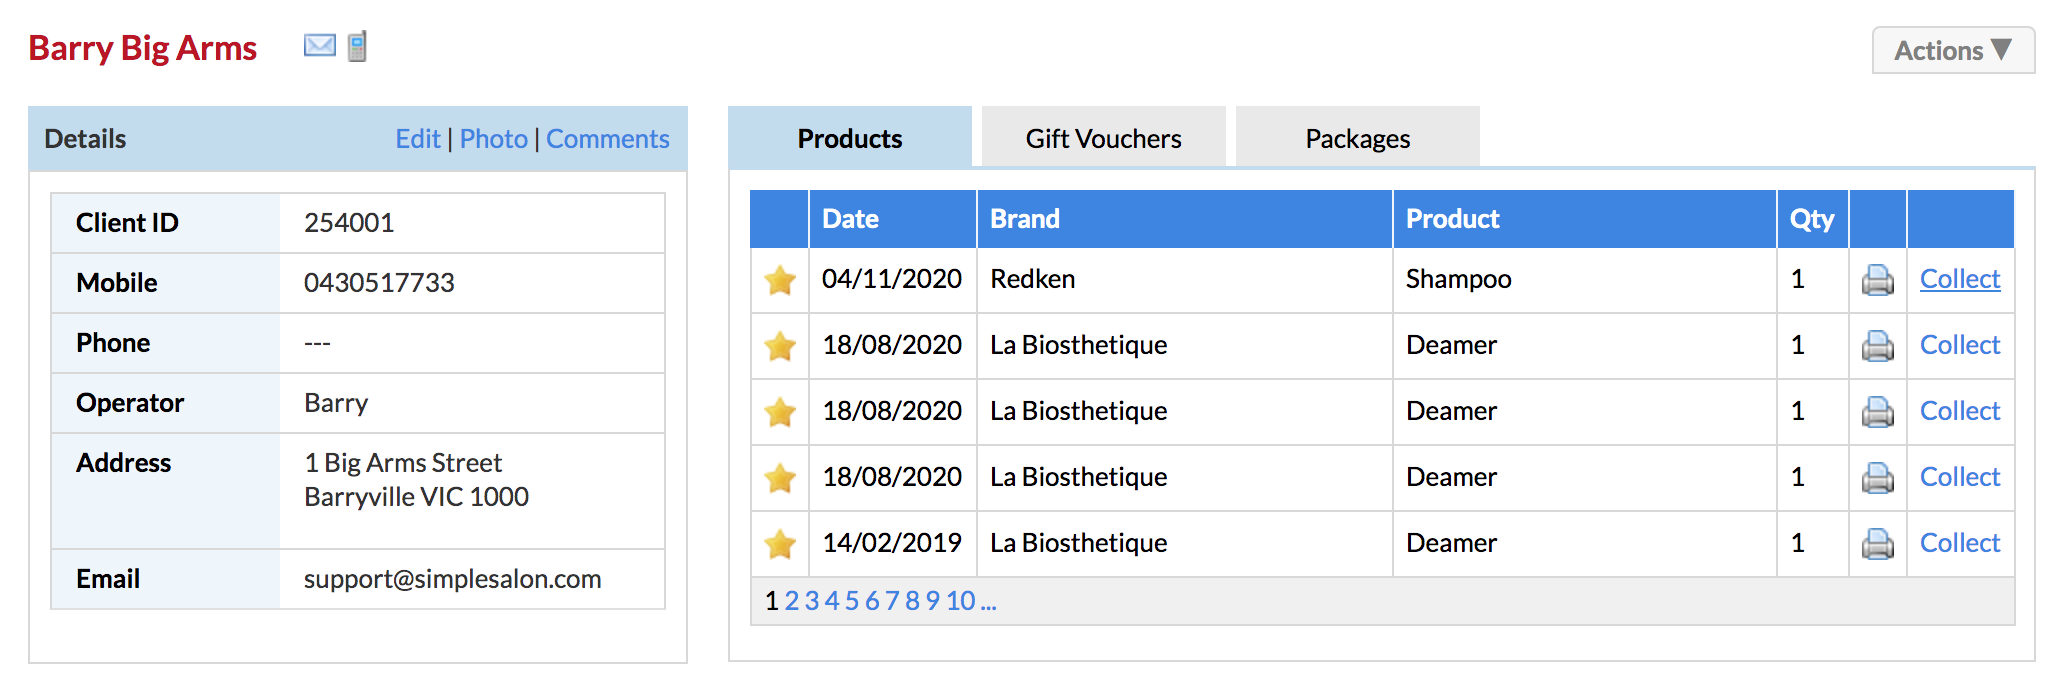Click the Qty column header
Screen dimensions: 2062x690
(x=1812, y=219)
